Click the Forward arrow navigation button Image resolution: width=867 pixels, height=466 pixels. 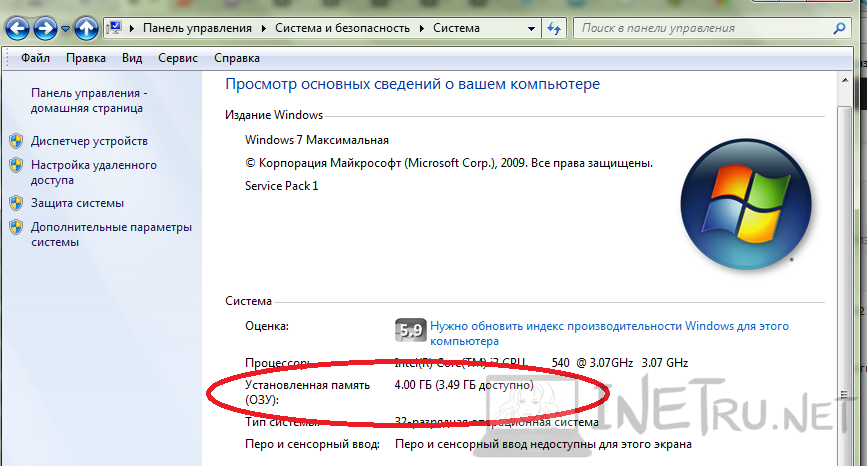click(x=45, y=28)
